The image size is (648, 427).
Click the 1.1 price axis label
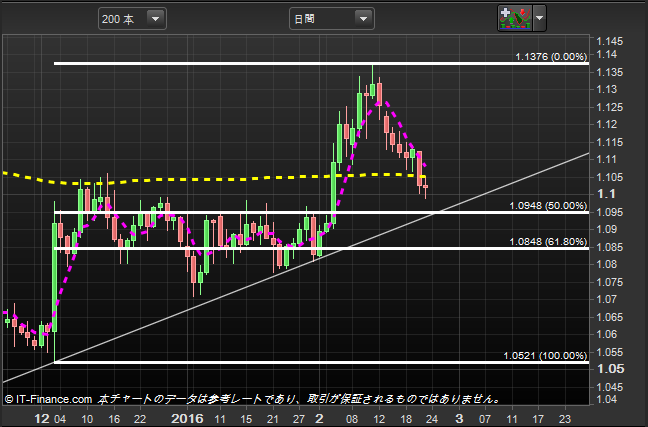coord(606,194)
